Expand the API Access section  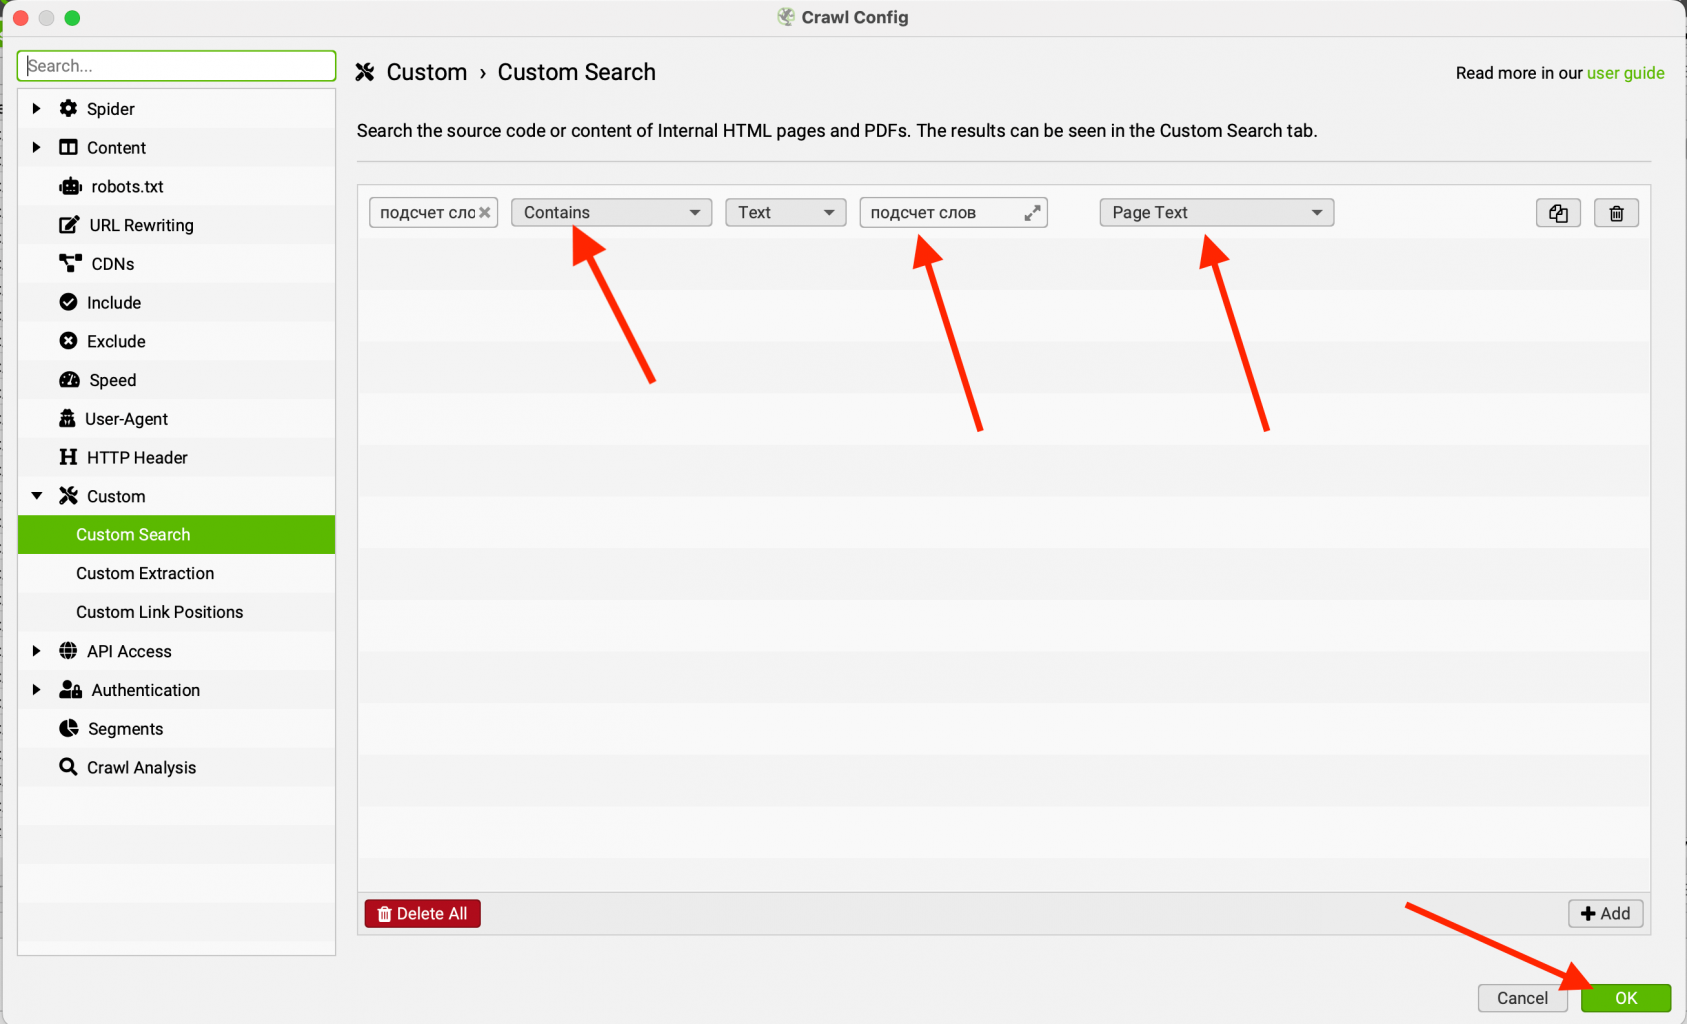pos(37,651)
